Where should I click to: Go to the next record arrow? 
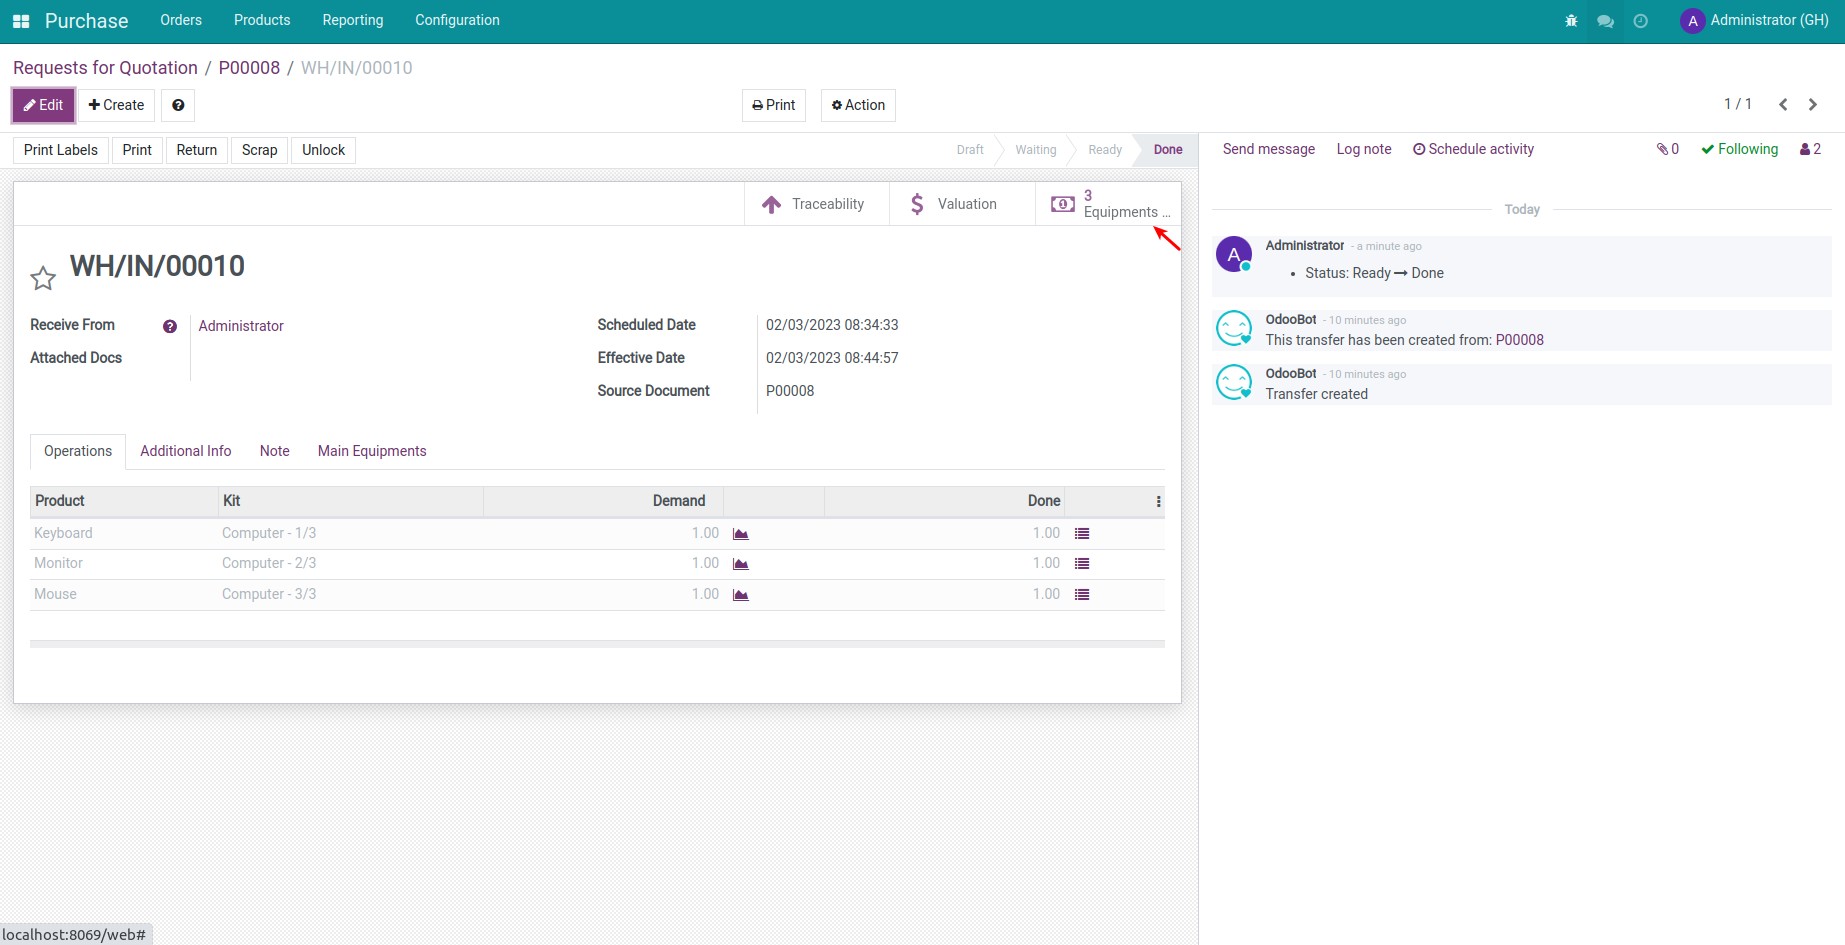(x=1812, y=105)
